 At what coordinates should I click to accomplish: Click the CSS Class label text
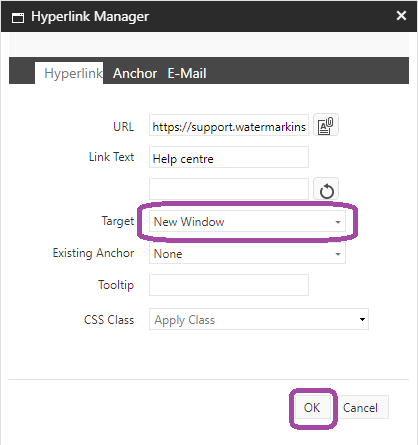(109, 320)
